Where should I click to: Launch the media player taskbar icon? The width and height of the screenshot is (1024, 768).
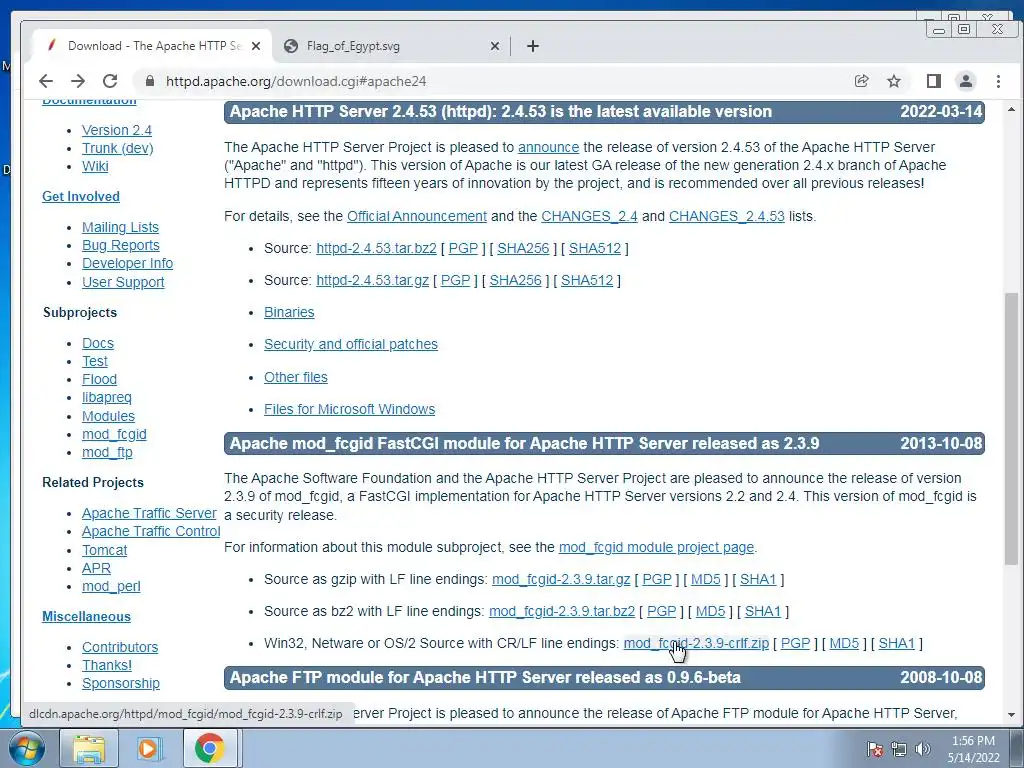(148, 748)
